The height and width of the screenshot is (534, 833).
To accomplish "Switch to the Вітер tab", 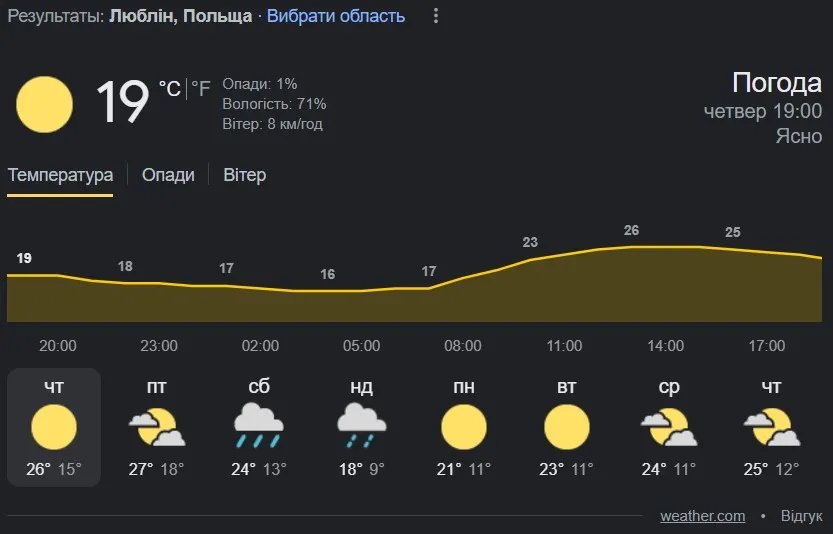I will 245,175.
